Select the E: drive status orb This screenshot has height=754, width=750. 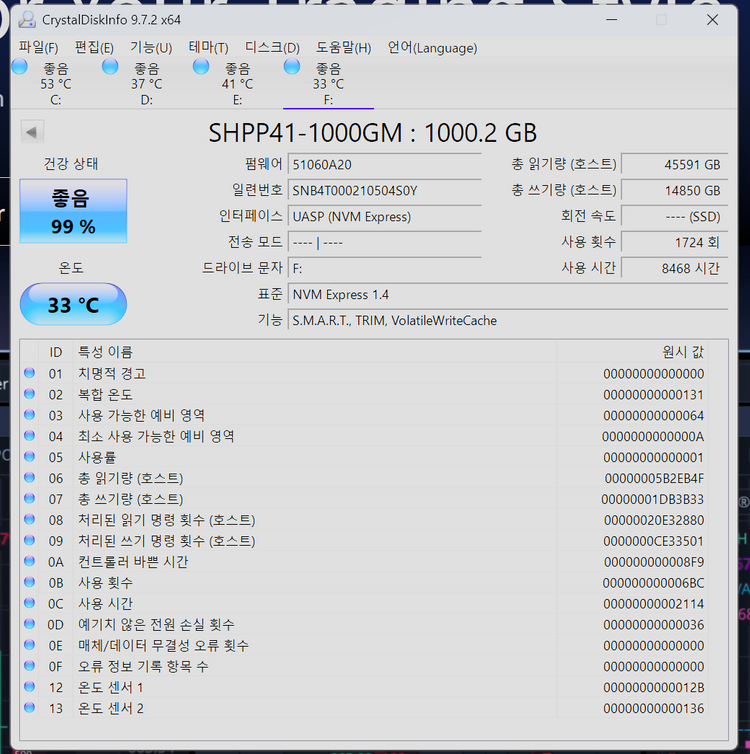[x=201, y=66]
